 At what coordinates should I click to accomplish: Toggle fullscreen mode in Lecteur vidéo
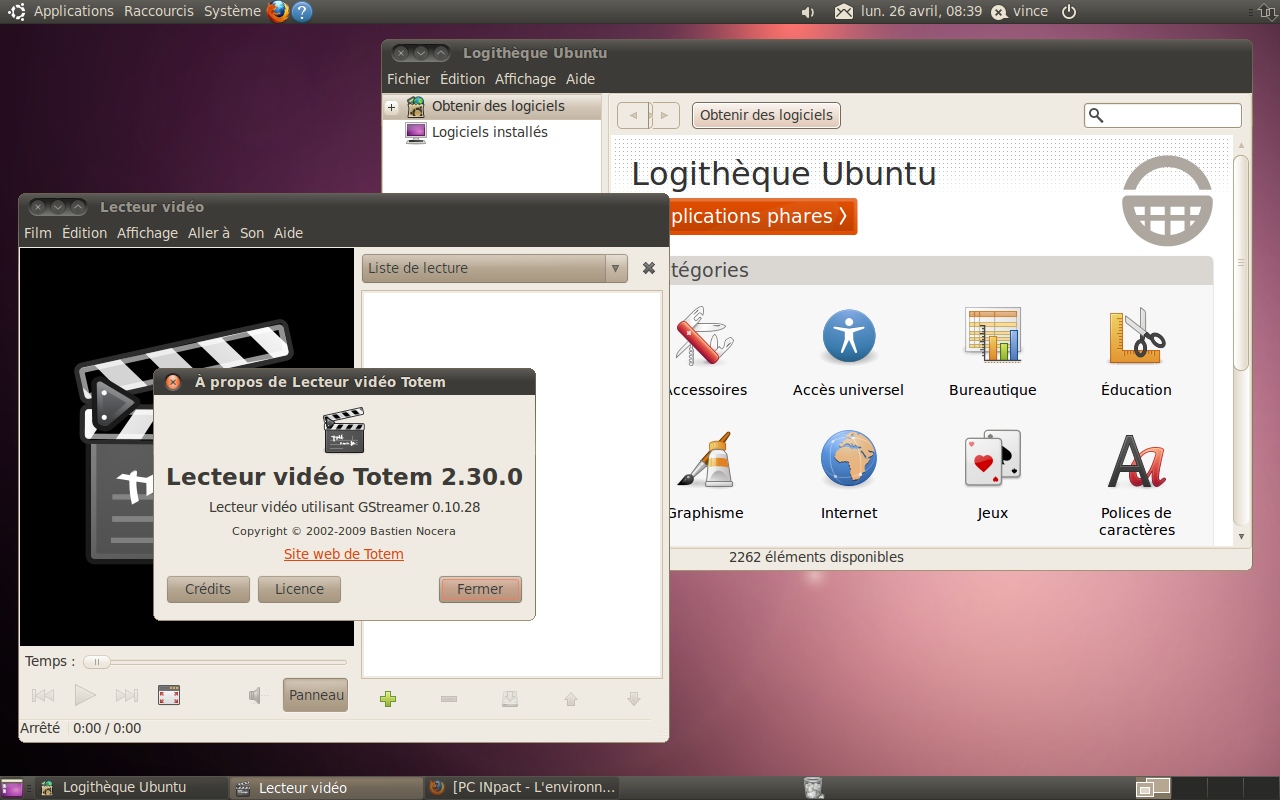click(169, 695)
